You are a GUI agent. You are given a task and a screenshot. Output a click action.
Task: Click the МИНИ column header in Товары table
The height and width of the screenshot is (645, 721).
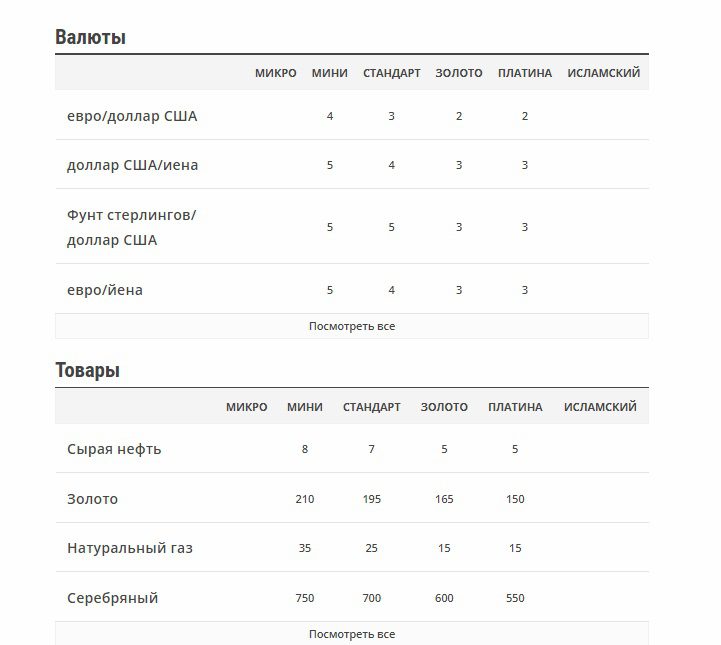pyautogui.click(x=304, y=407)
